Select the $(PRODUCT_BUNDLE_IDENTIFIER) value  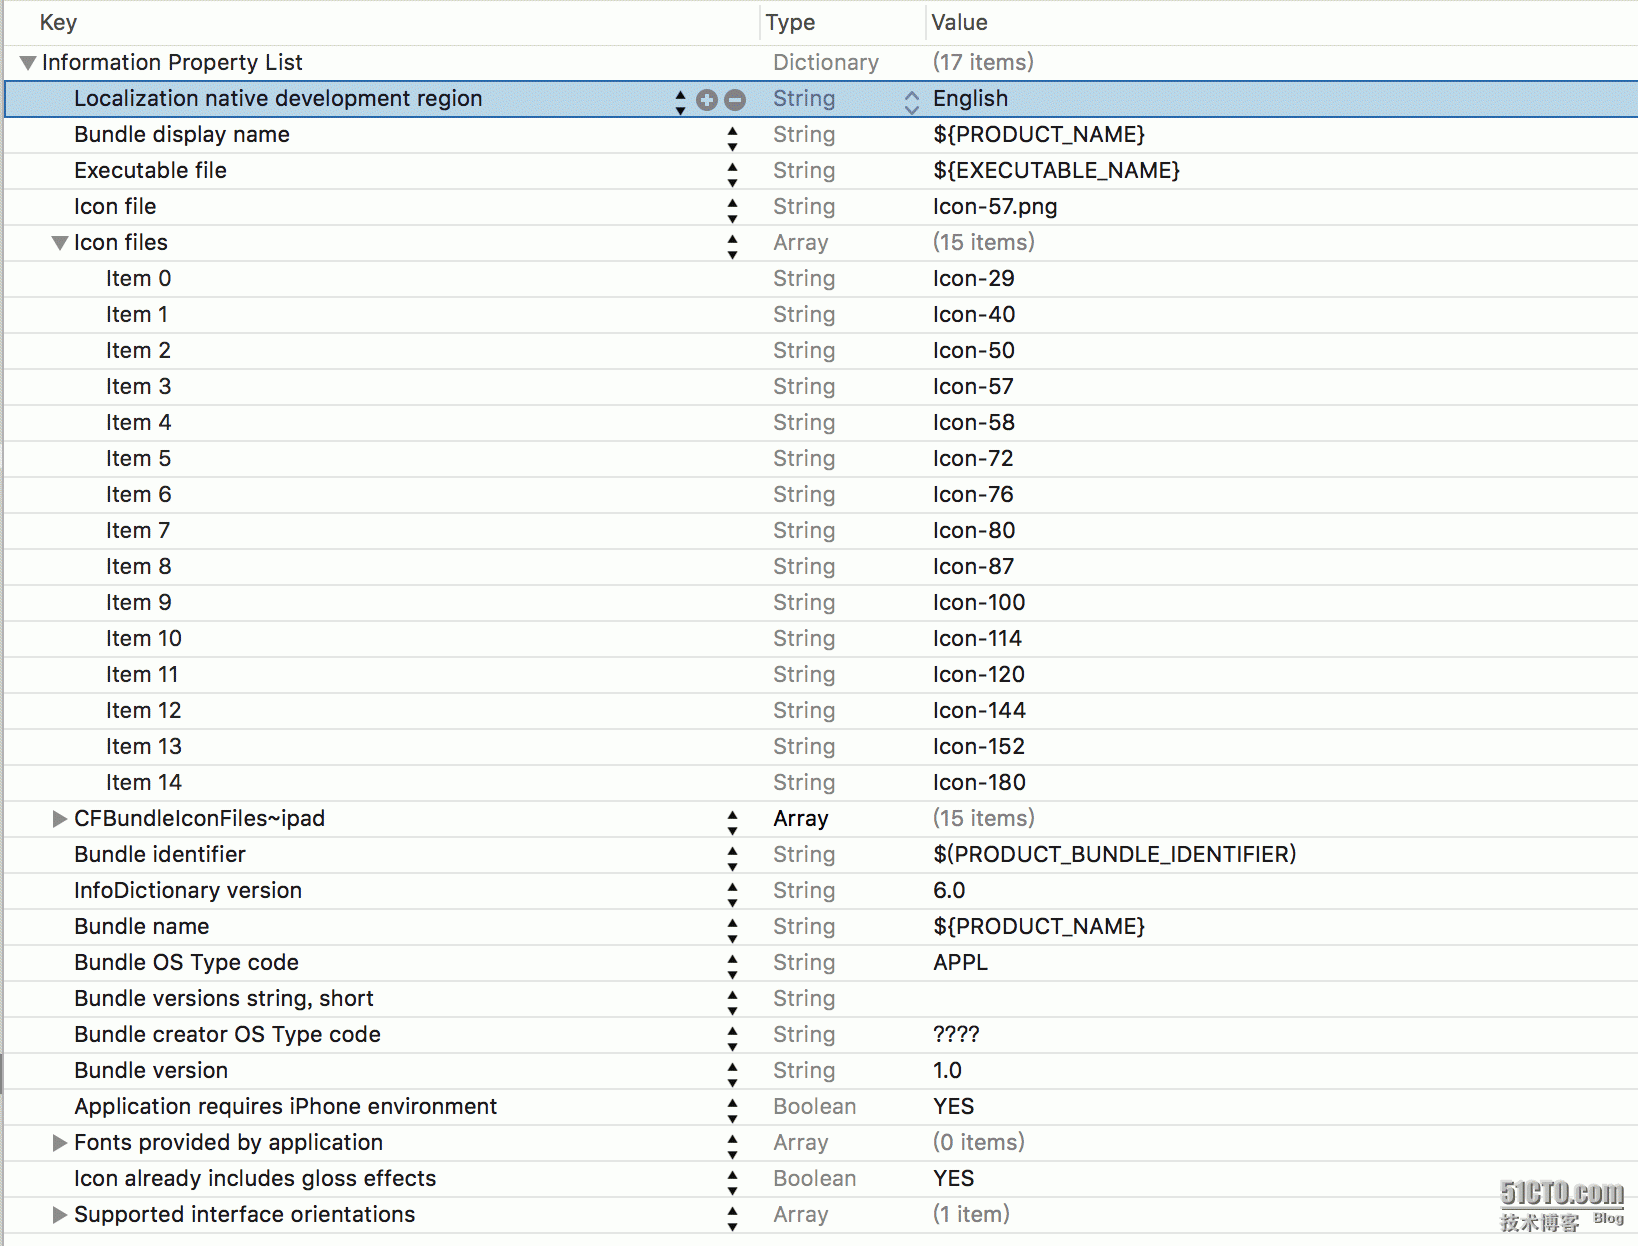1115,854
